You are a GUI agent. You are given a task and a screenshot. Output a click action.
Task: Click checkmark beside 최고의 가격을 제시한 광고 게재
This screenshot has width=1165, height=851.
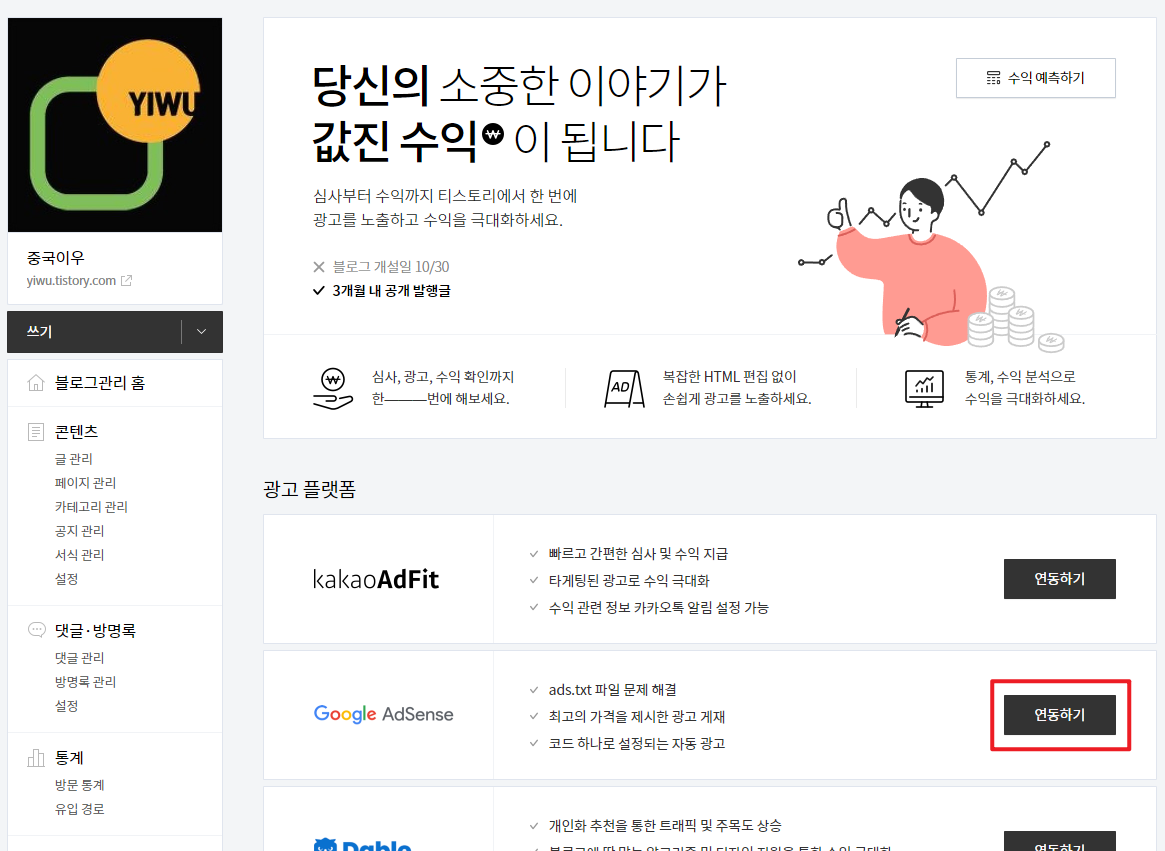click(533, 716)
